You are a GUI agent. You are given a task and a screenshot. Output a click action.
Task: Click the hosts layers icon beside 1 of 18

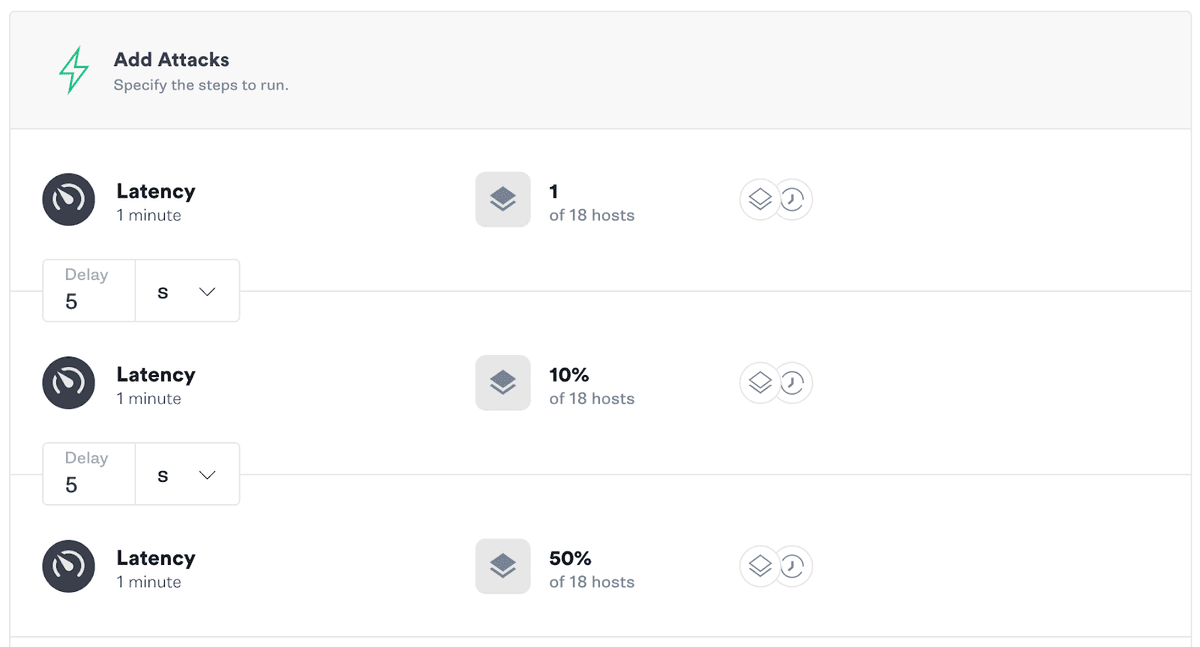tap(503, 200)
